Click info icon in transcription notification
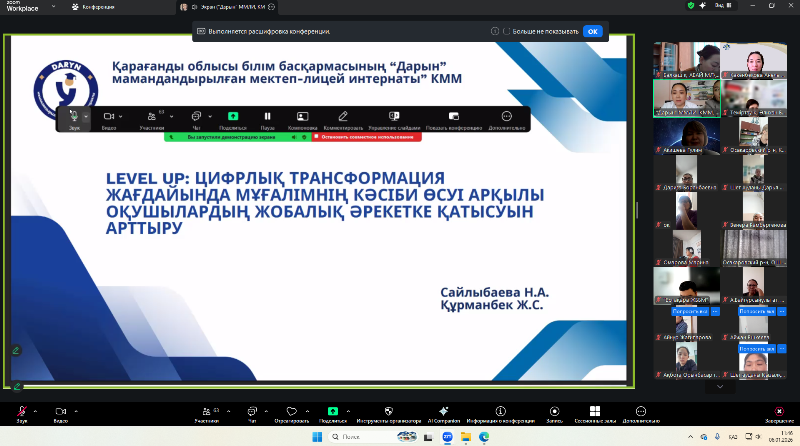Screen dimensions: 800x446 tap(494, 32)
